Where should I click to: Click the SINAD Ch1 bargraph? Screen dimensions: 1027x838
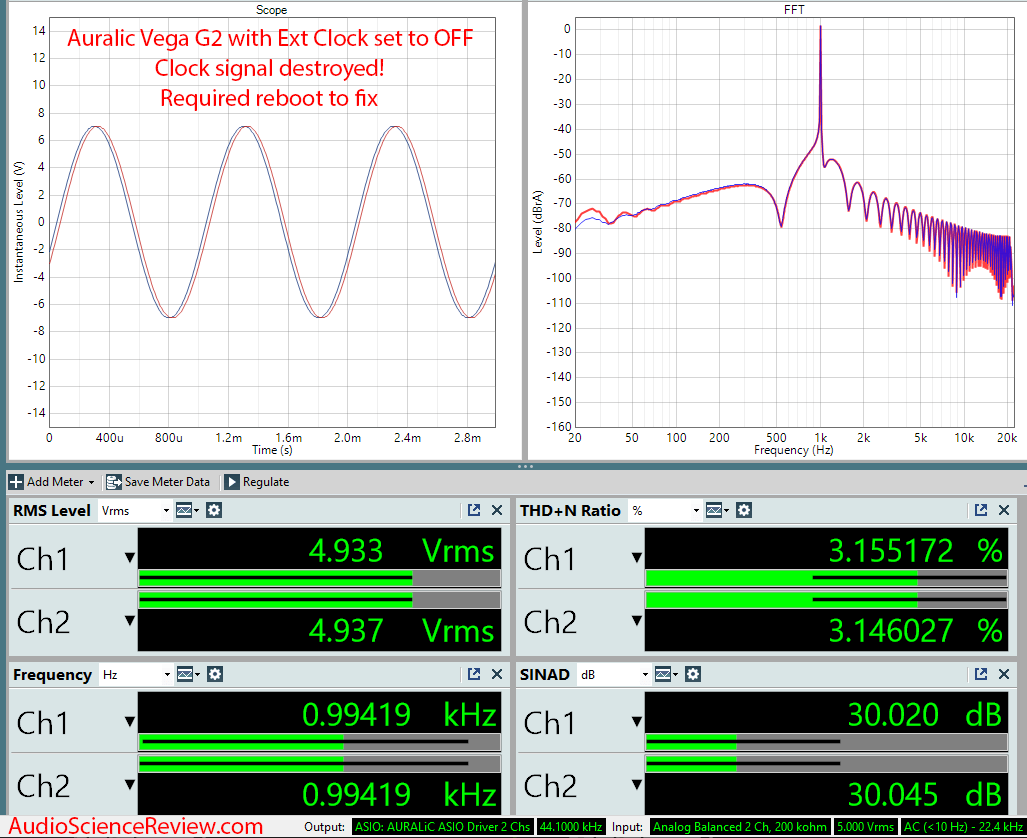click(827, 742)
